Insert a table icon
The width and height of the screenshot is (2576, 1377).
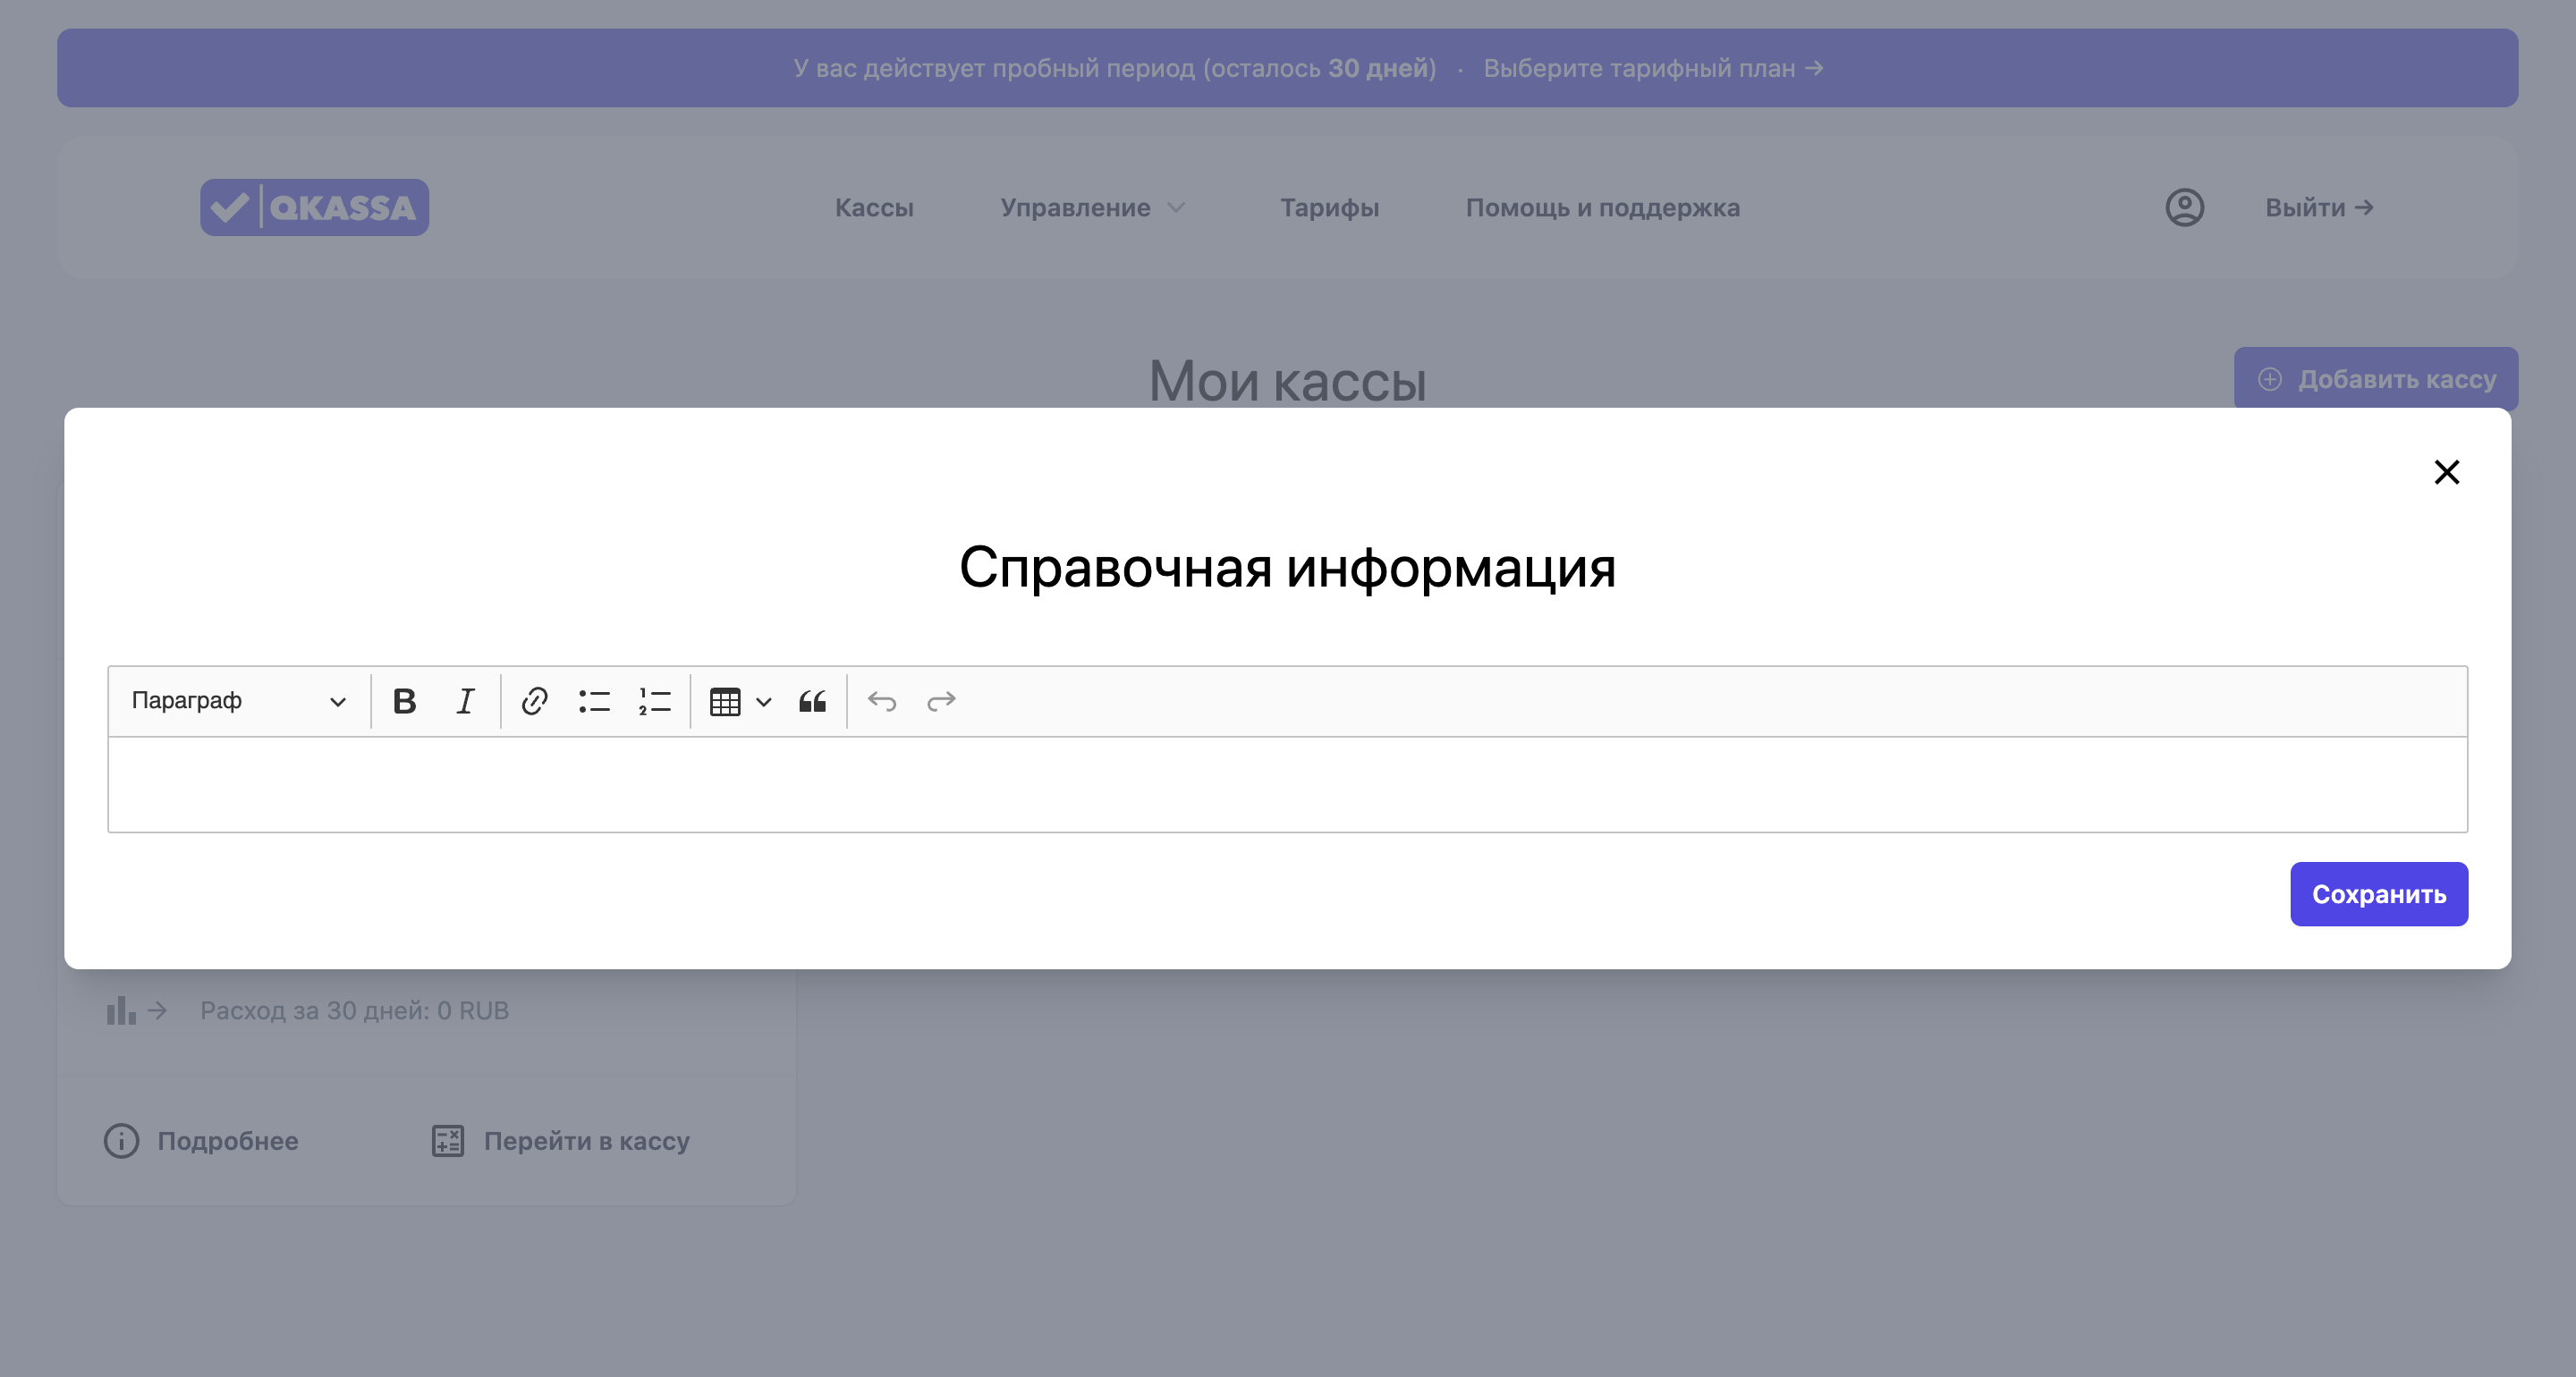tap(725, 701)
